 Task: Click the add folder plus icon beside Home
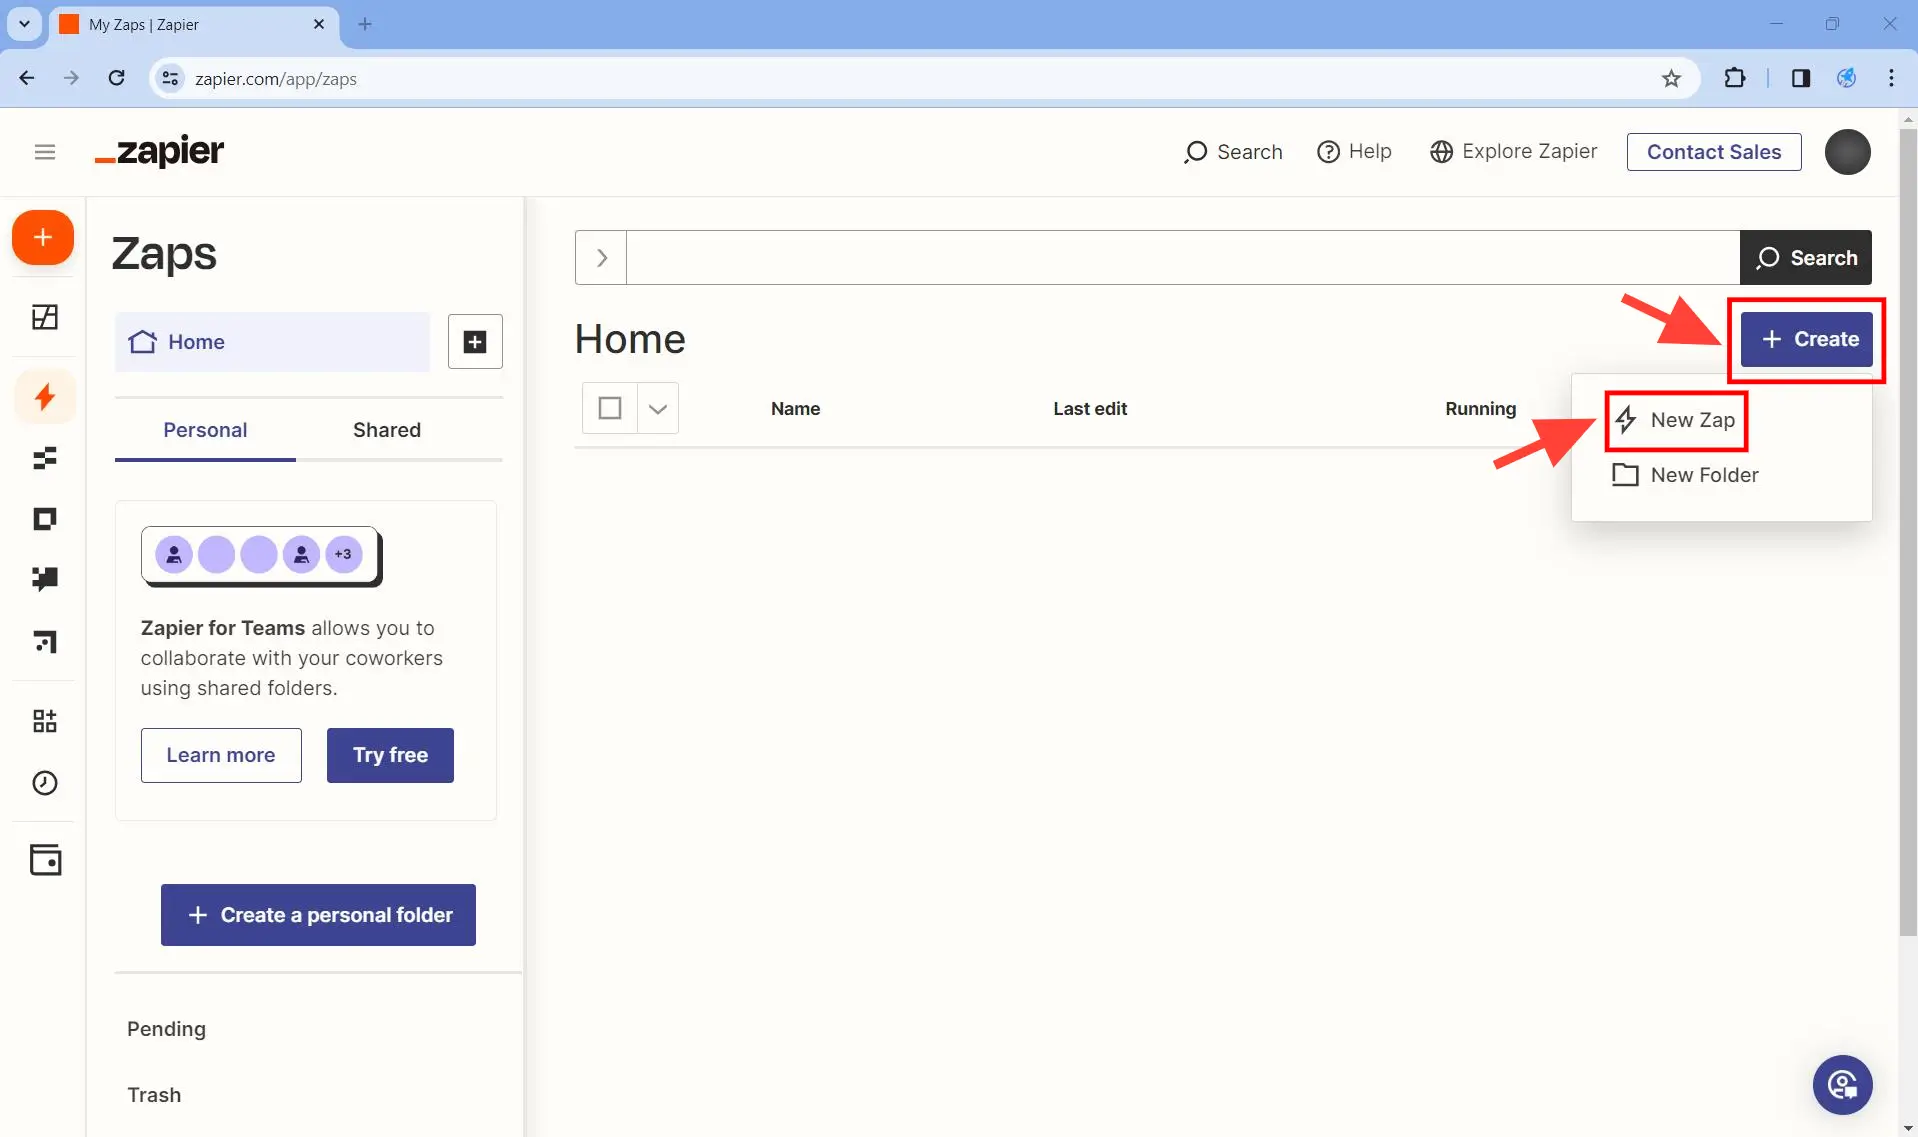tap(475, 342)
